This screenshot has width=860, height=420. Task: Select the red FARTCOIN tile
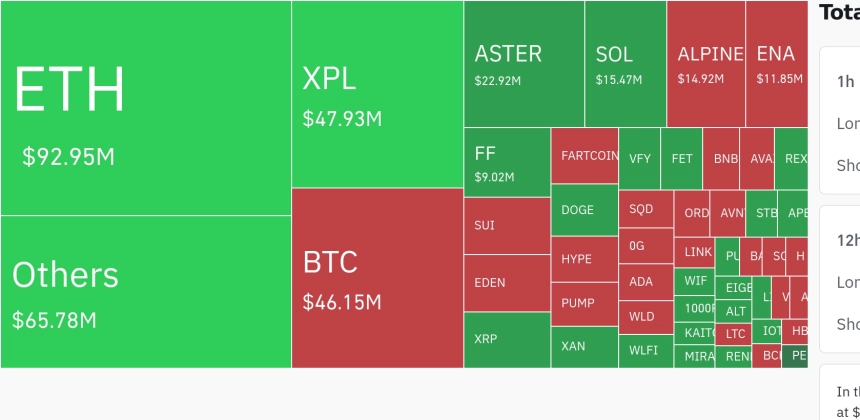(585, 156)
